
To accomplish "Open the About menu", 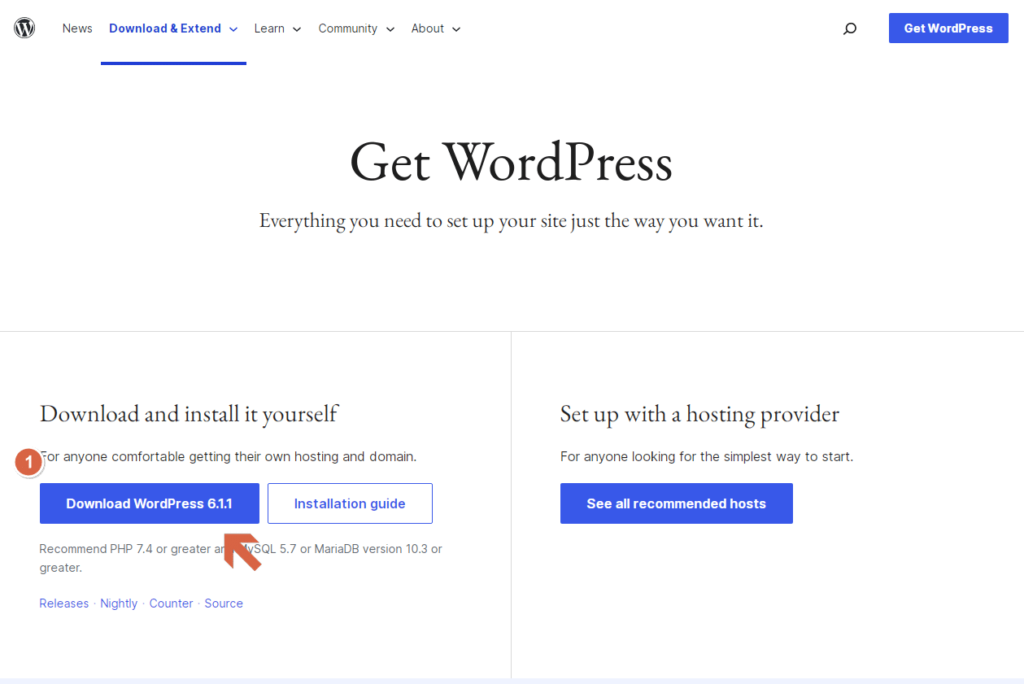I will click(x=427, y=28).
